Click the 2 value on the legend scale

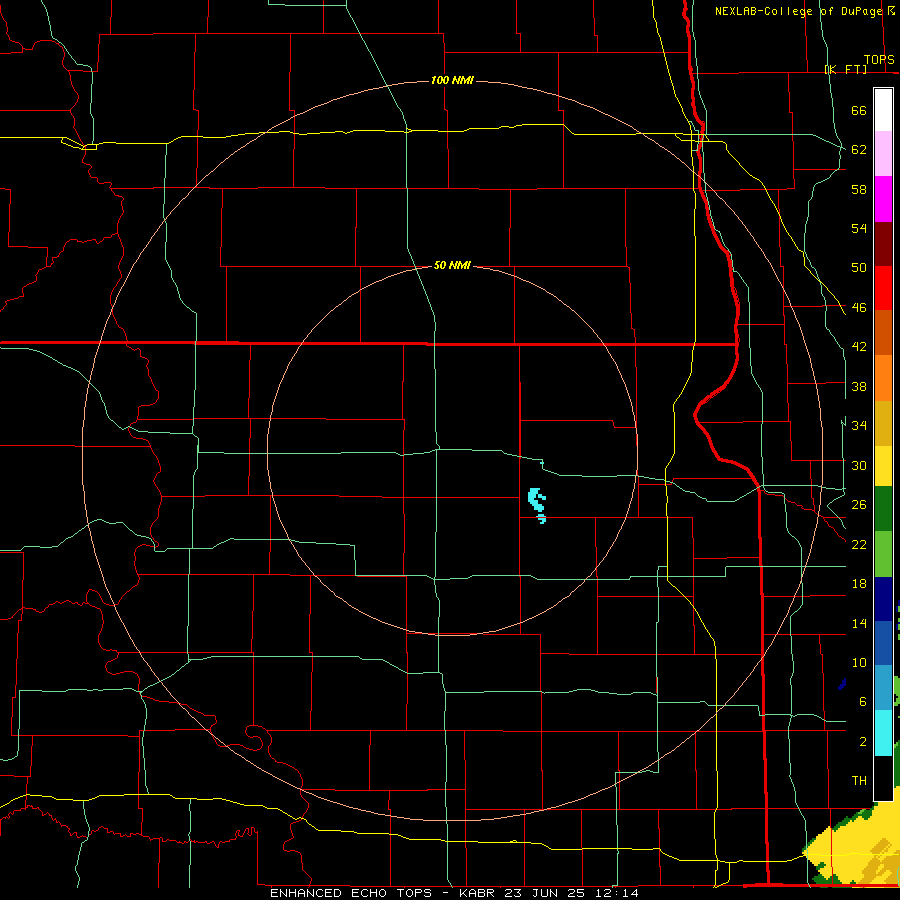pos(862,741)
